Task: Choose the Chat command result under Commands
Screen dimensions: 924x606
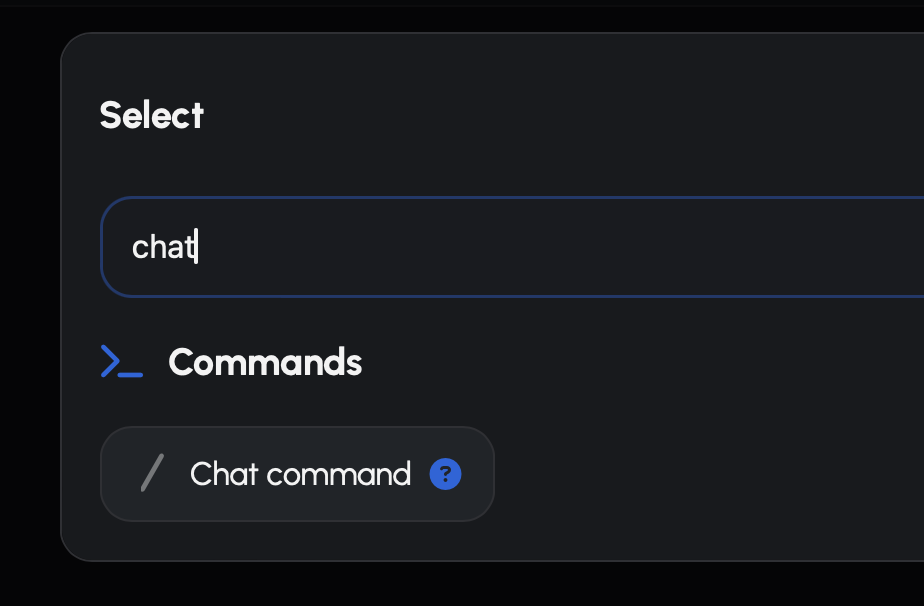Action: pos(297,474)
